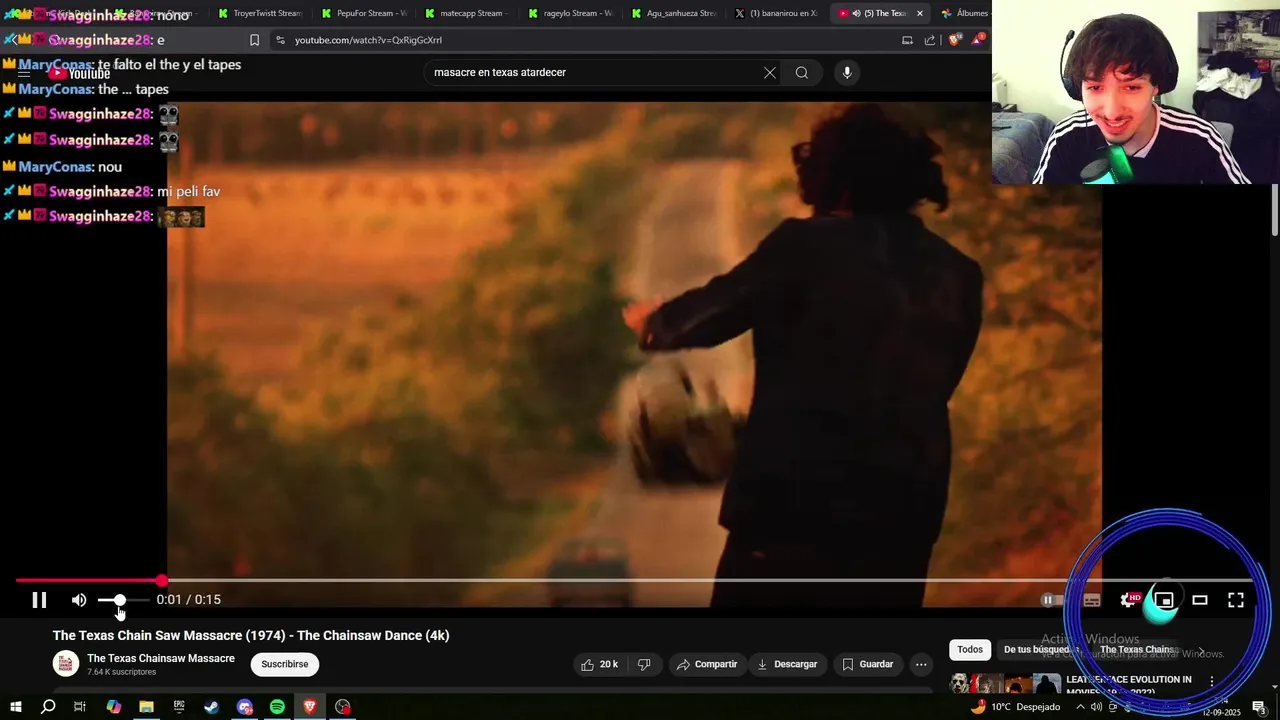The image size is (1280, 720).
Task: Open Epic Games Launcher from taskbar
Action: (x=179, y=707)
